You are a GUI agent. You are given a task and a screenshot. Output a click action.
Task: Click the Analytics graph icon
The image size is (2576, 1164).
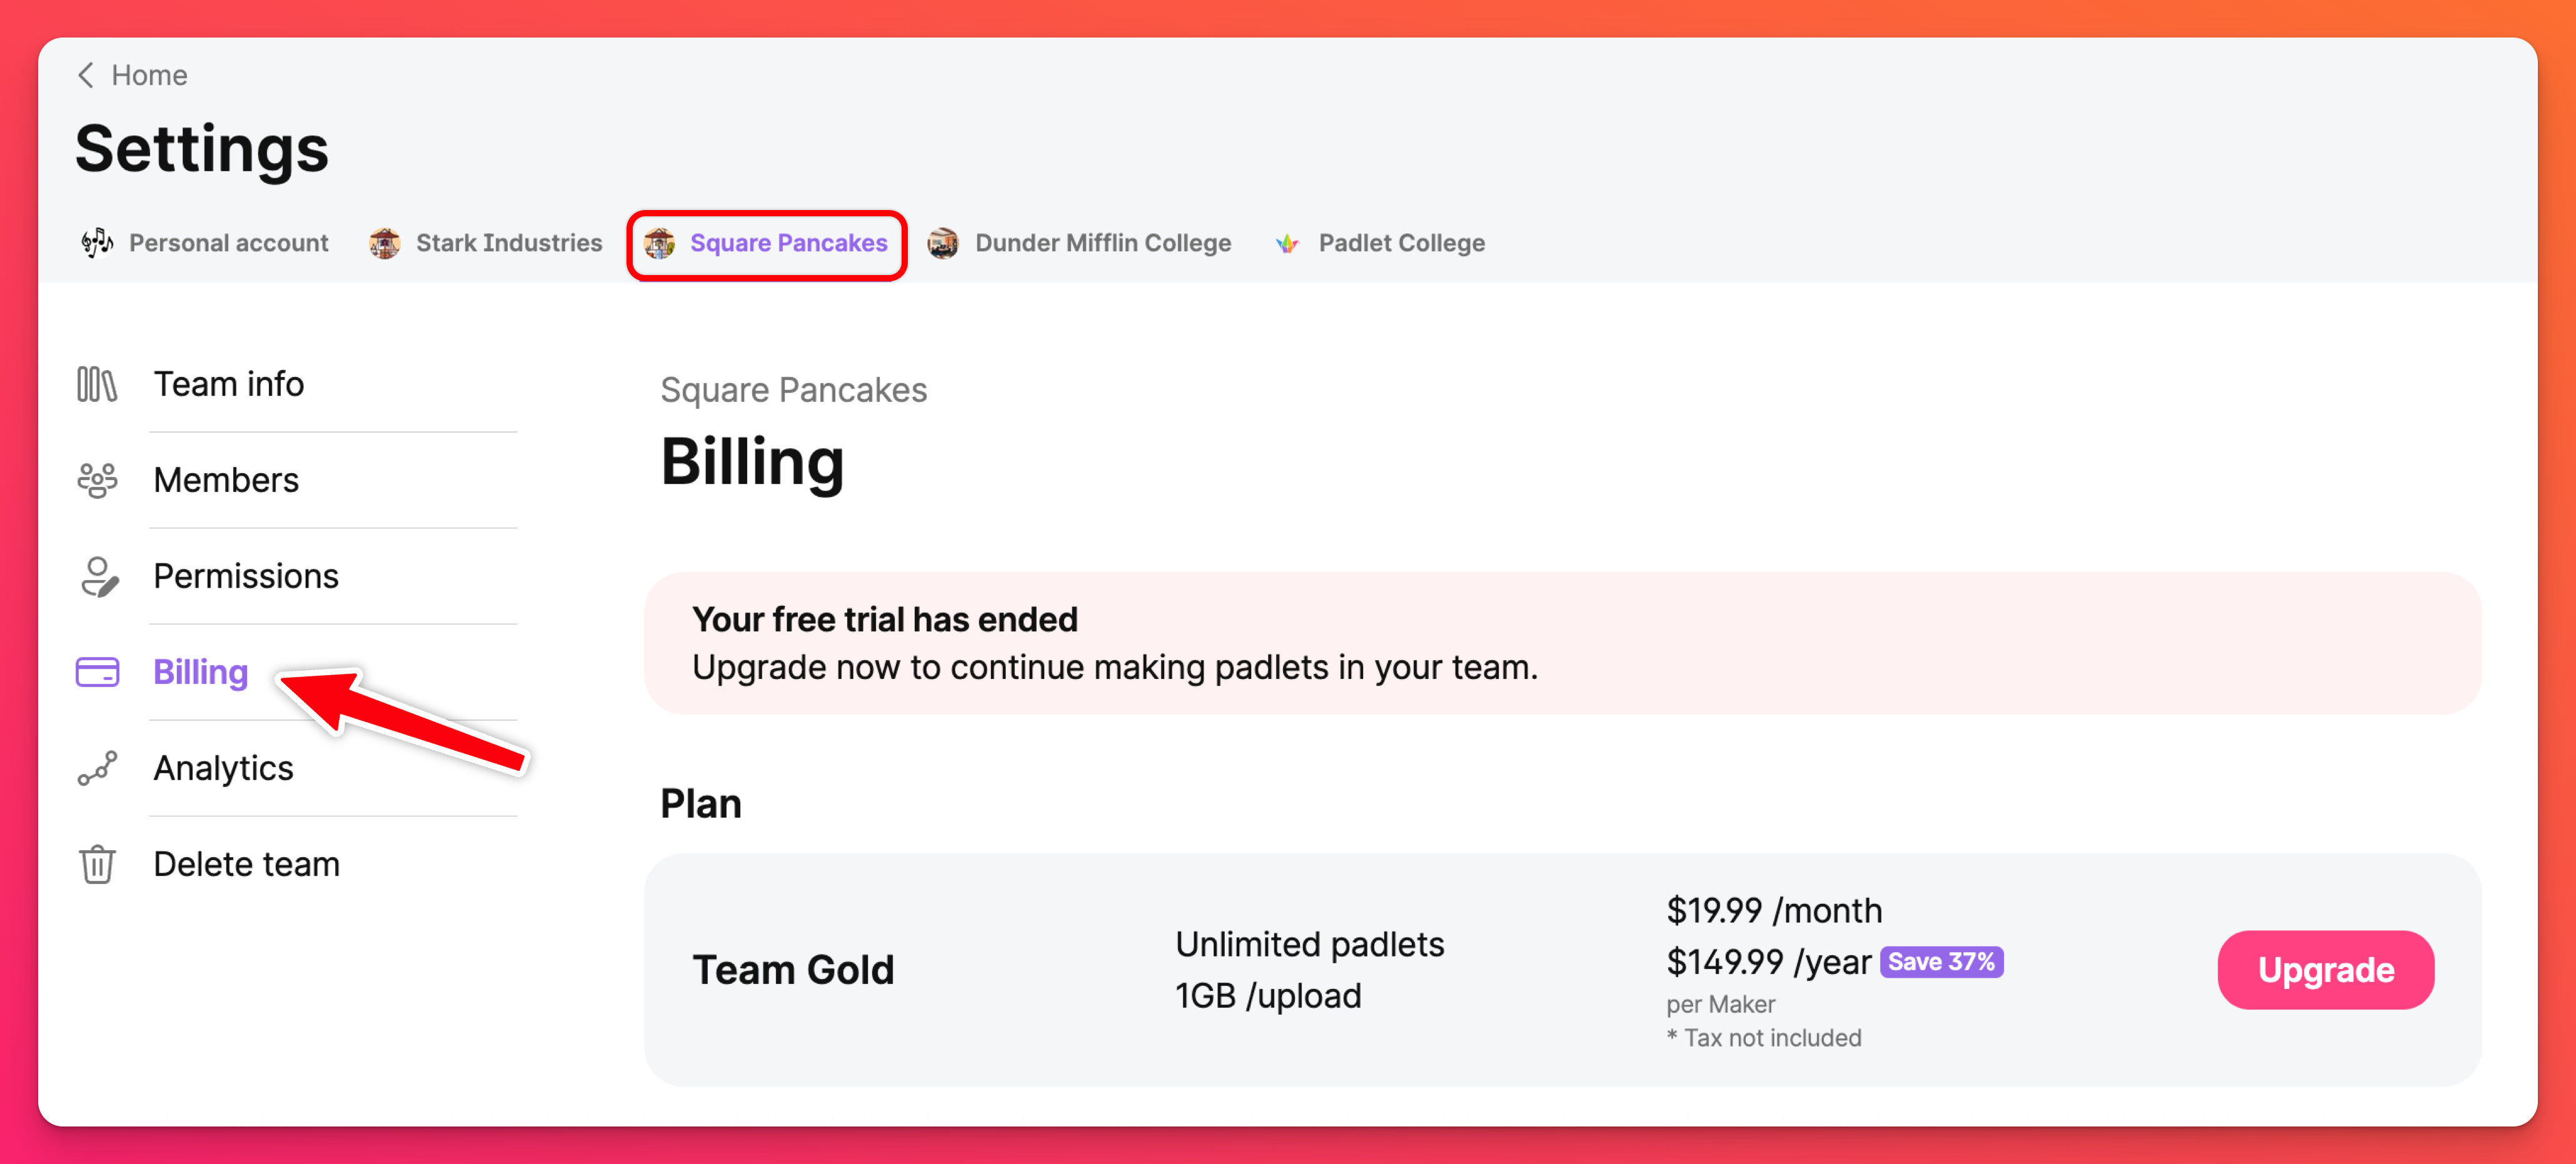(x=97, y=768)
